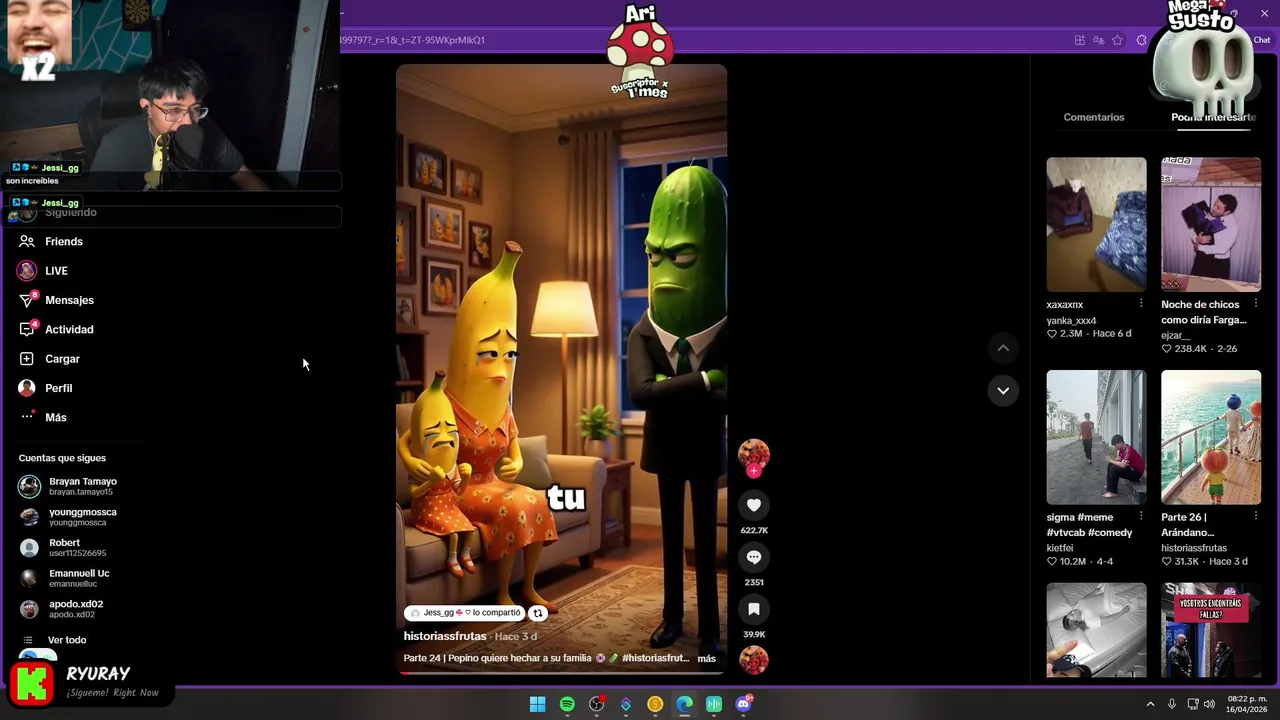Viewport: 1280px width, 720px height.
Task: Open the historiassfrutas username on the video
Action: 445,636
